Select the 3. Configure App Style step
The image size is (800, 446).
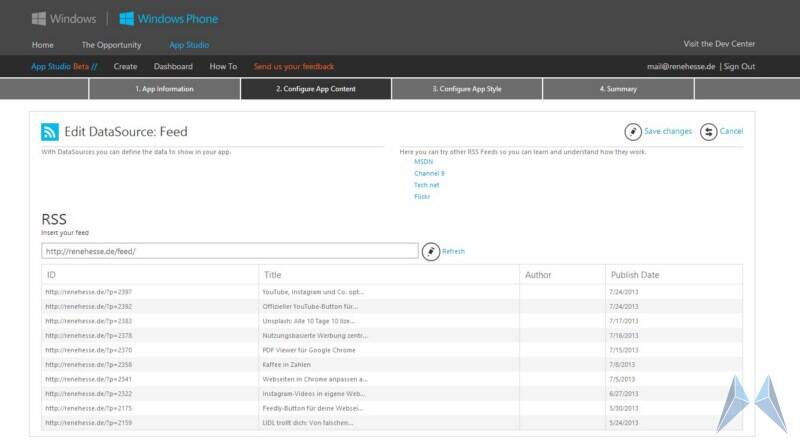pyautogui.click(x=466, y=89)
